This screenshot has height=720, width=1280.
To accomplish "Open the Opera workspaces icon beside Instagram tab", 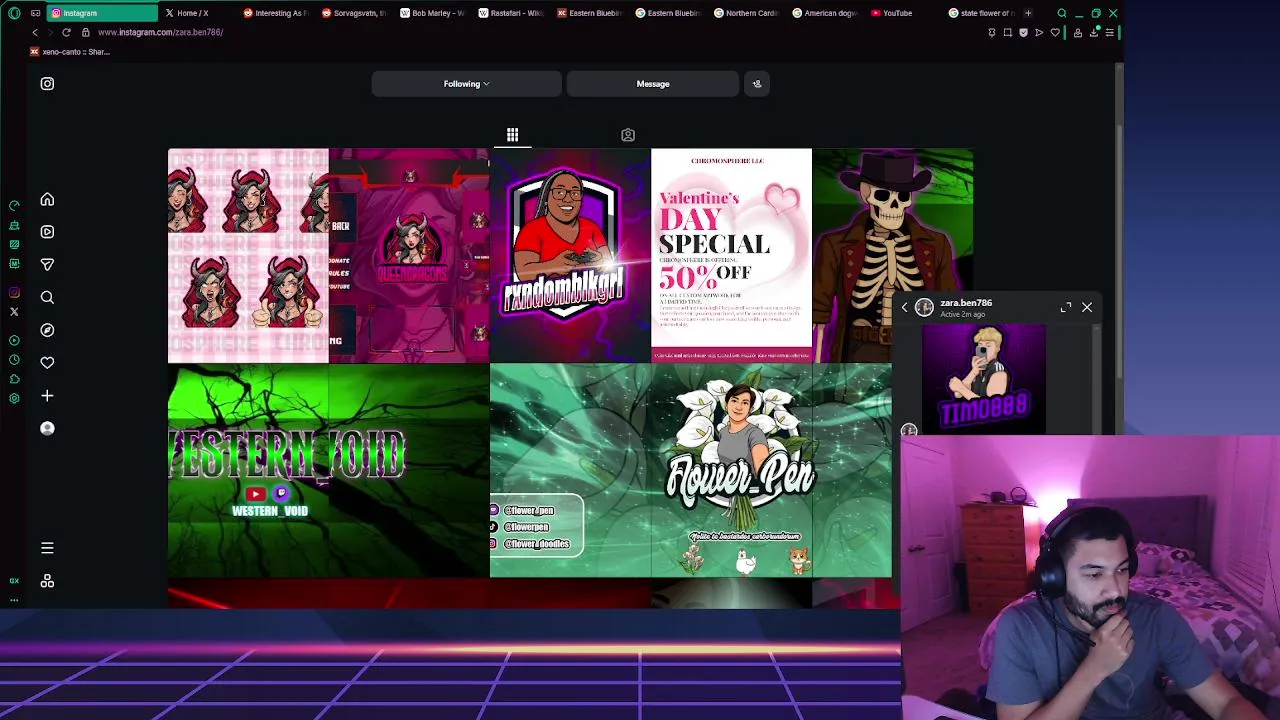I will pyautogui.click(x=35, y=13).
